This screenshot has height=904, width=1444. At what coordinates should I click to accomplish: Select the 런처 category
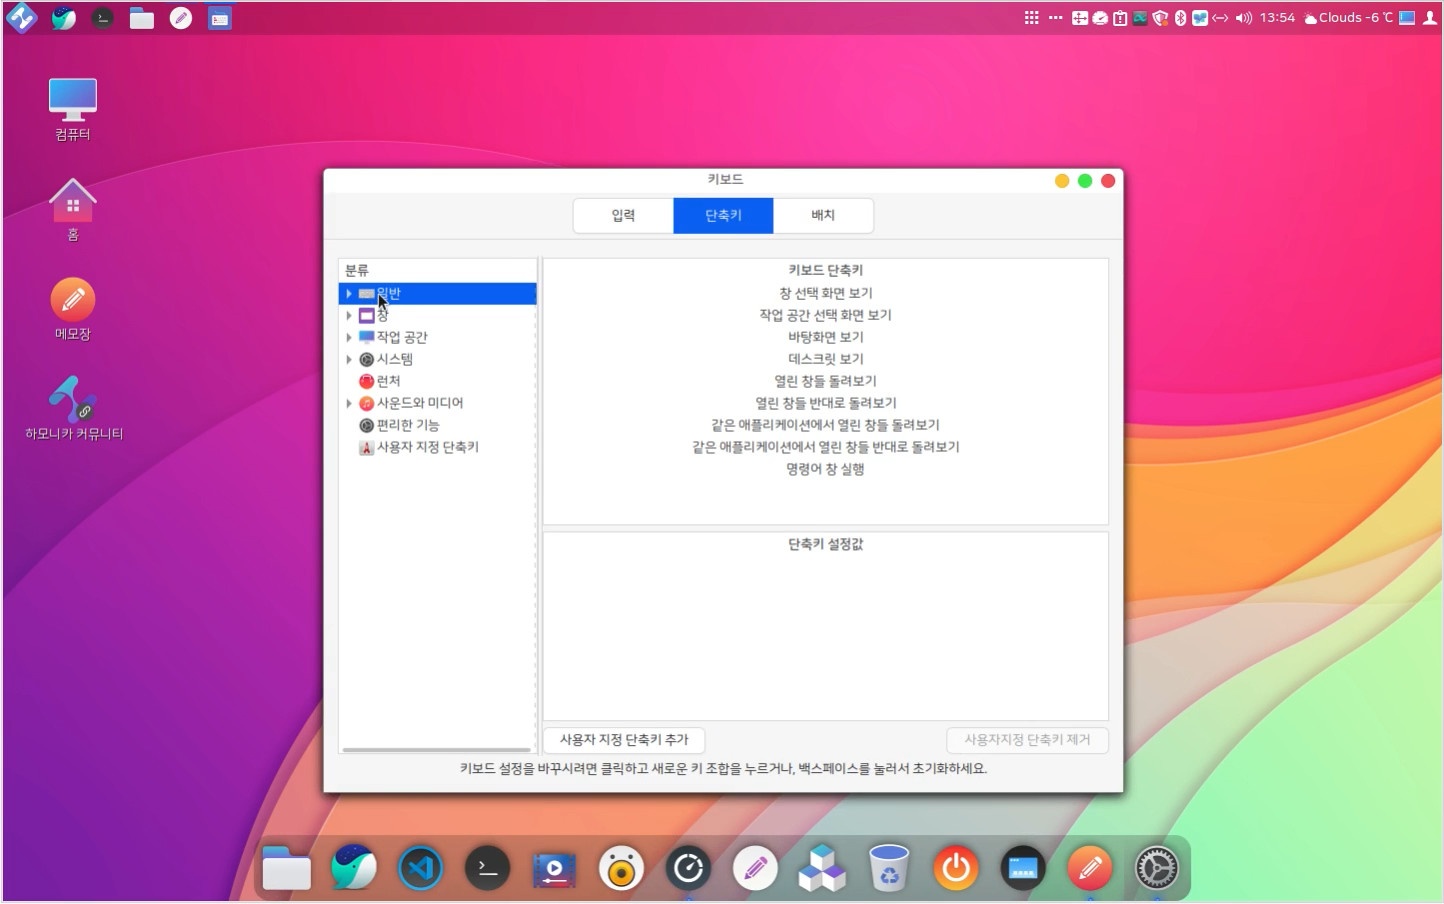(388, 381)
